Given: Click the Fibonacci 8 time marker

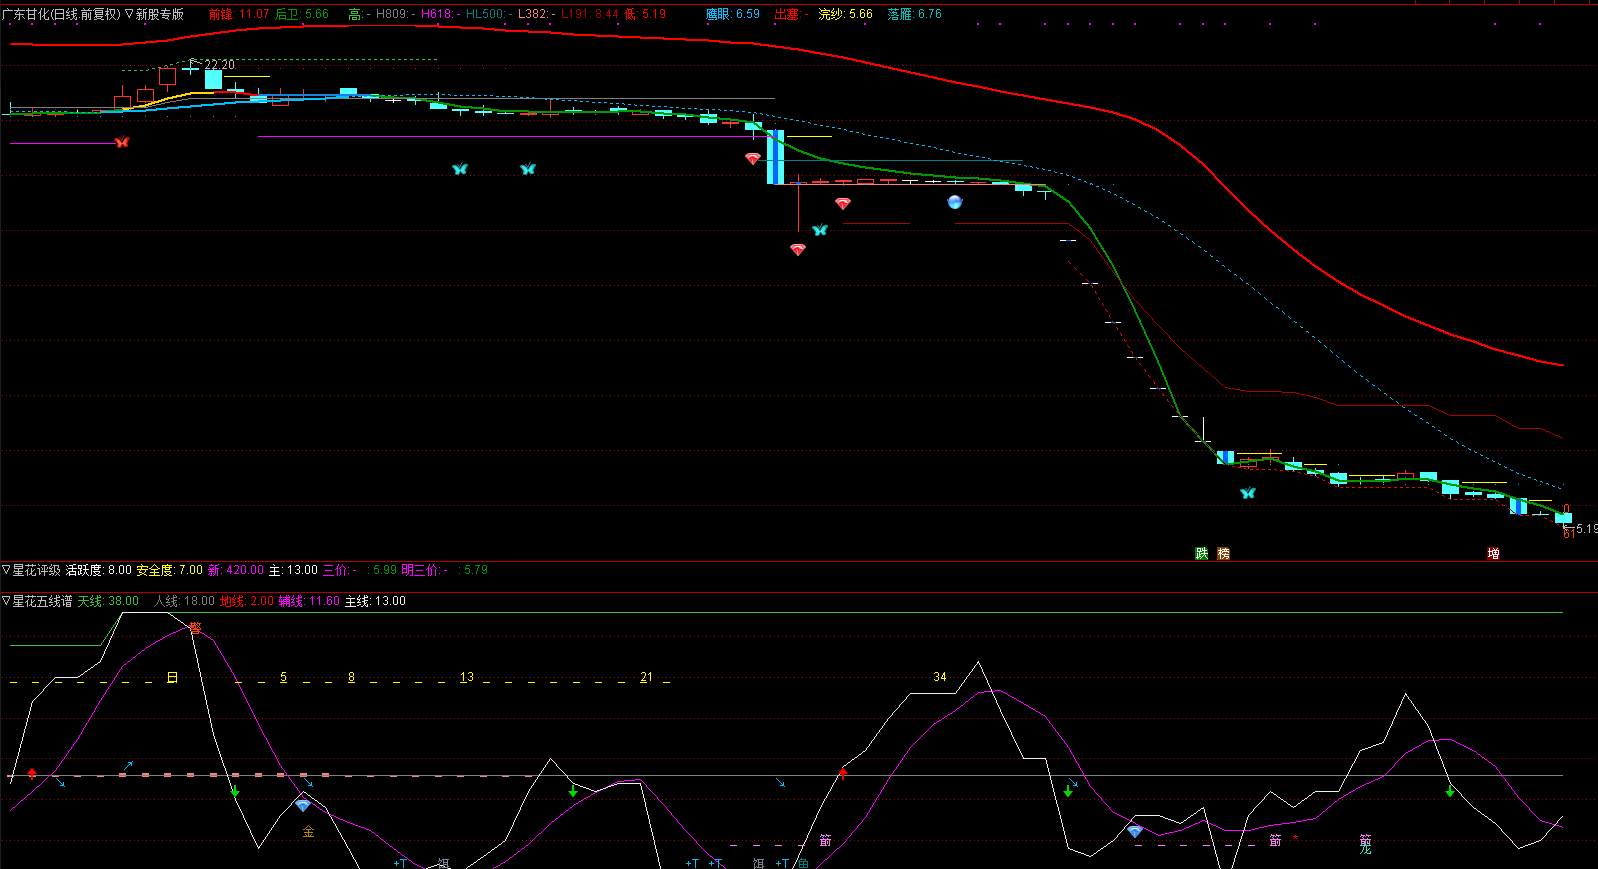Looking at the screenshot, I should pyautogui.click(x=351, y=678).
